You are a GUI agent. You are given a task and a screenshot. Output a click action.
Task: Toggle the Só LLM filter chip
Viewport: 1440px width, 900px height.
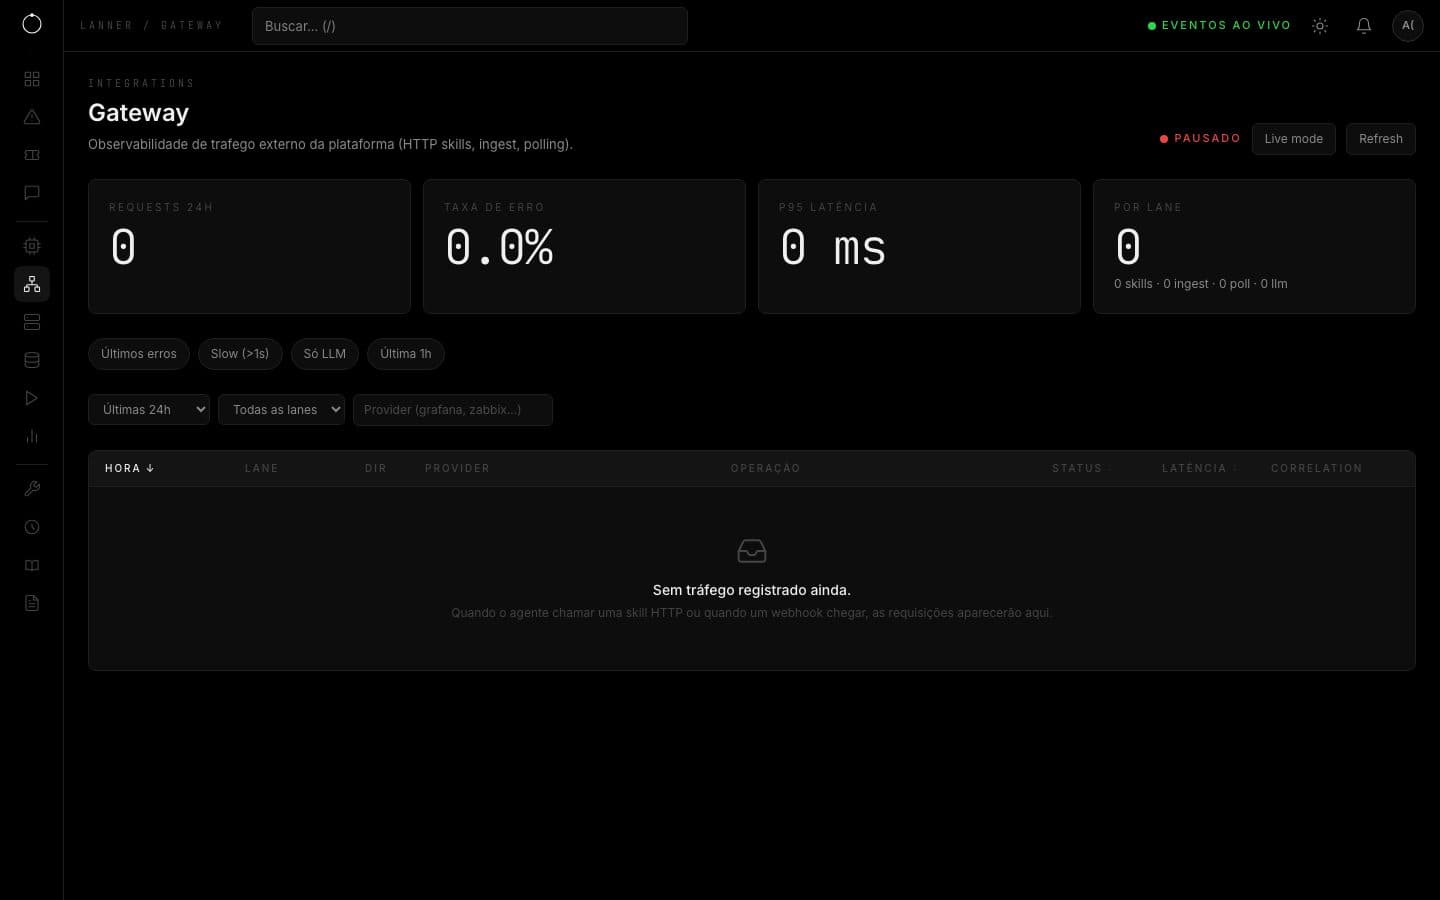pos(325,354)
